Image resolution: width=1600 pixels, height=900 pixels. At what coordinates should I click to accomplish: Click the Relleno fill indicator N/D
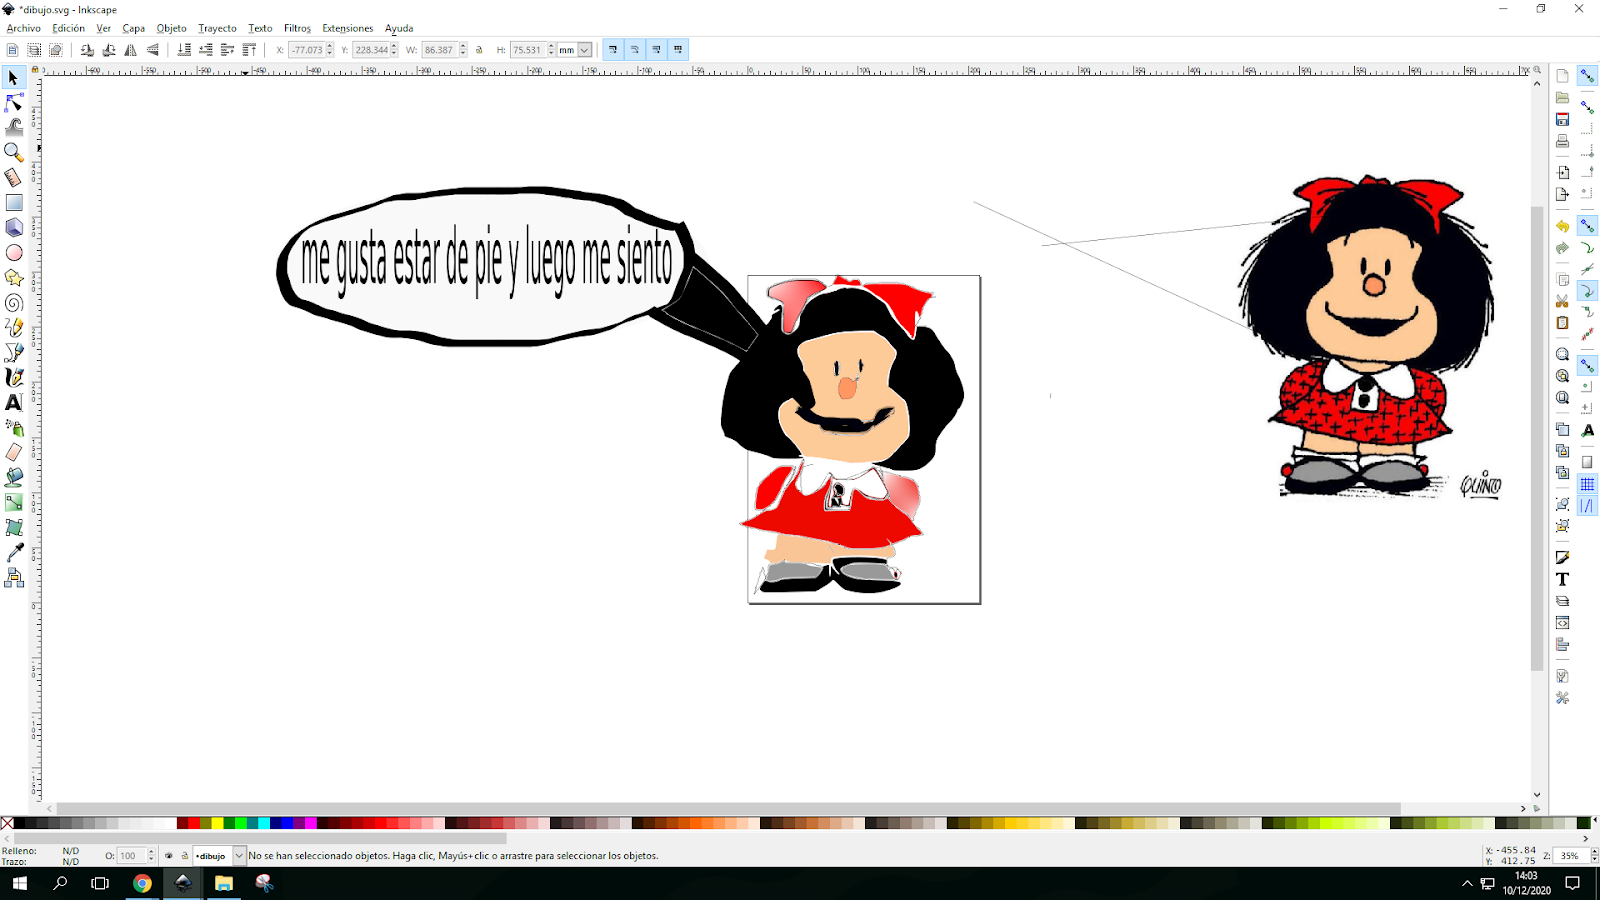pyautogui.click(x=70, y=851)
